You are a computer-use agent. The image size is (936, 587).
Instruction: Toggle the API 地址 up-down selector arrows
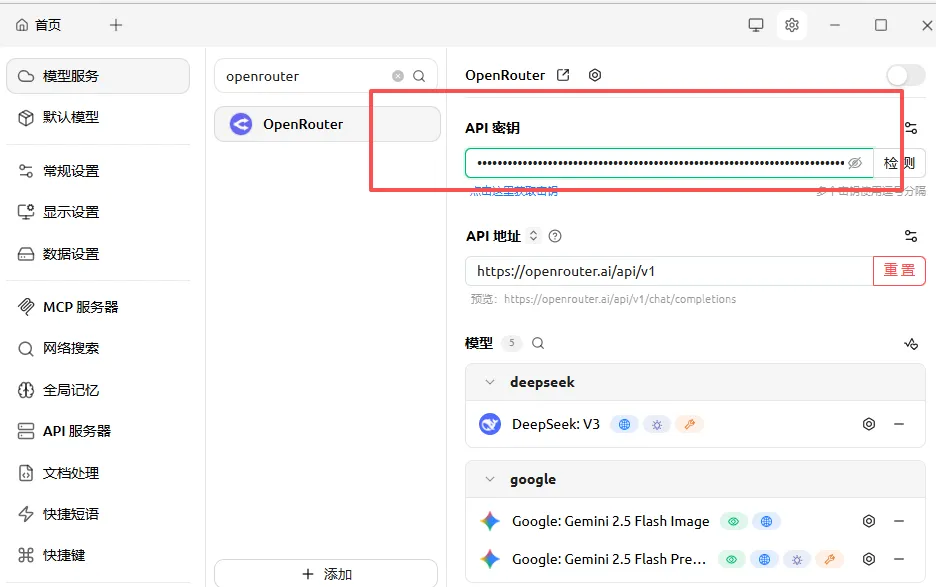[x=533, y=236]
